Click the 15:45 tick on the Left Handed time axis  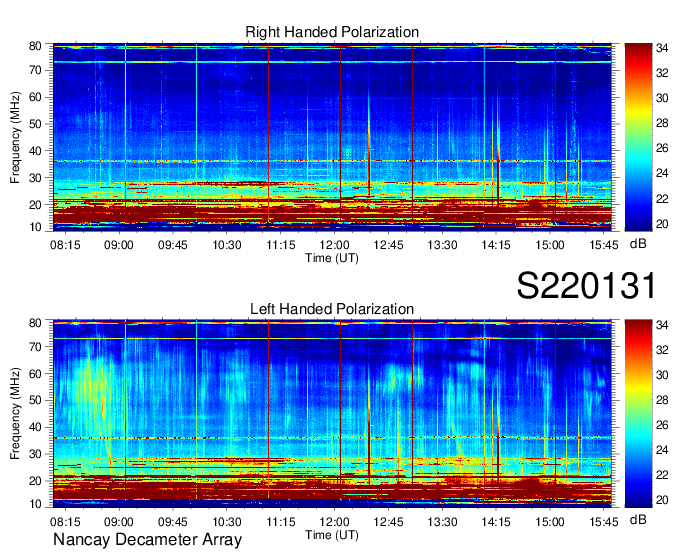click(604, 522)
